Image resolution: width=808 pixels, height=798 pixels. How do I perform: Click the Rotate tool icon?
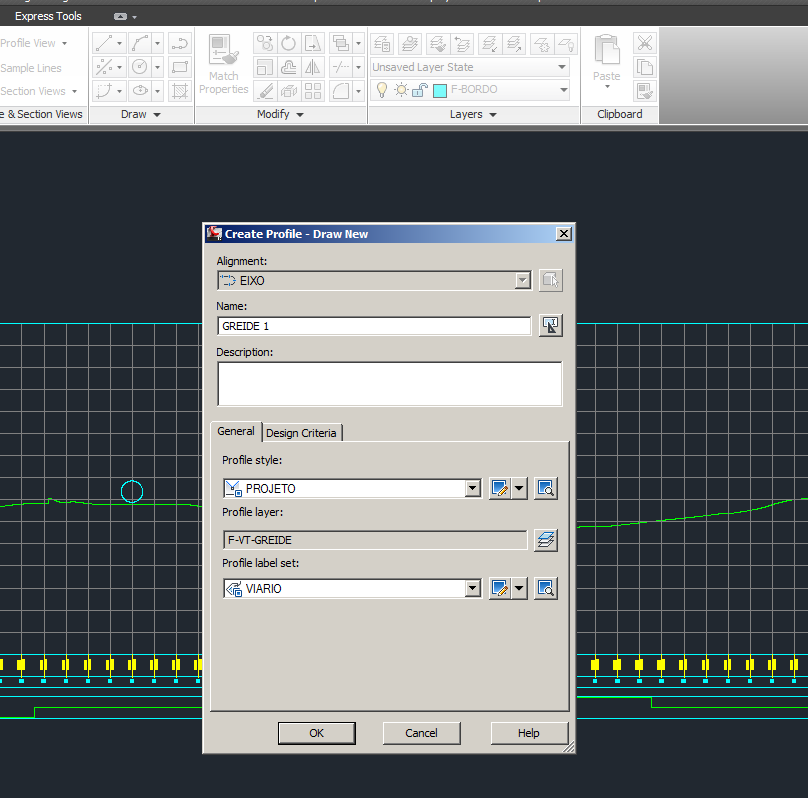pos(287,42)
